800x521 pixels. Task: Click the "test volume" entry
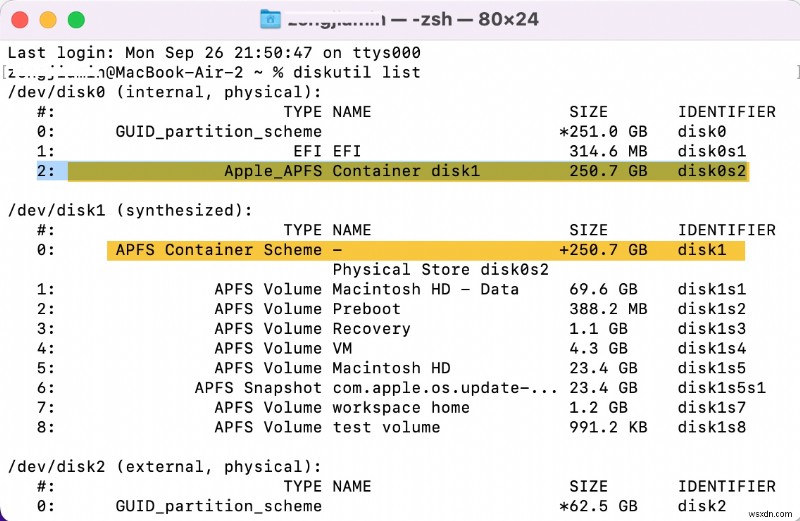point(386,427)
